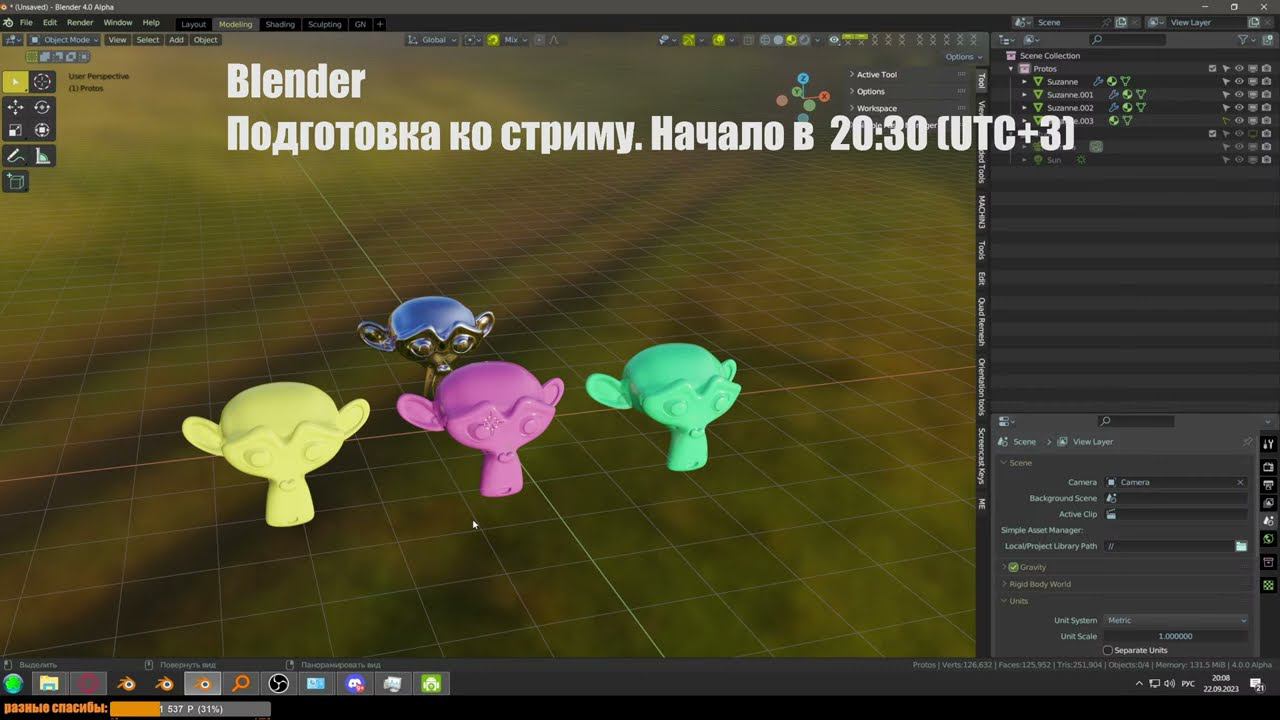Enable the Separate Units checkbox
The height and width of the screenshot is (720, 1280).
(x=1108, y=650)
